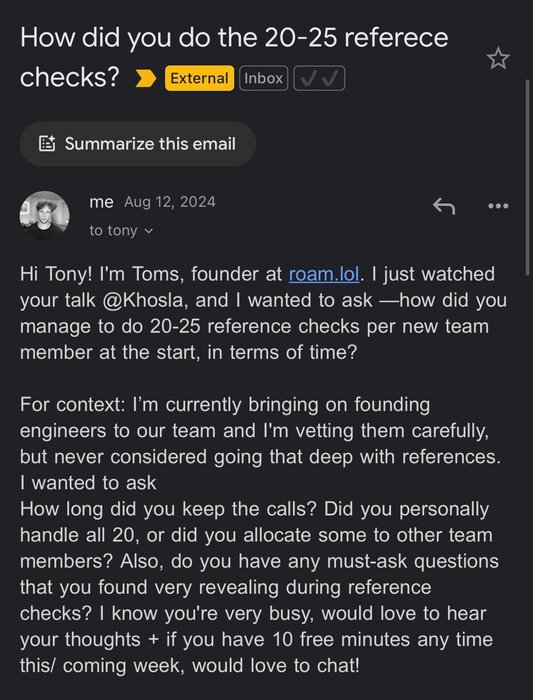533x700 pixels.
Task: Tap the subject 'How did you do the 20-25 referece checks?'
Action: 234,57
